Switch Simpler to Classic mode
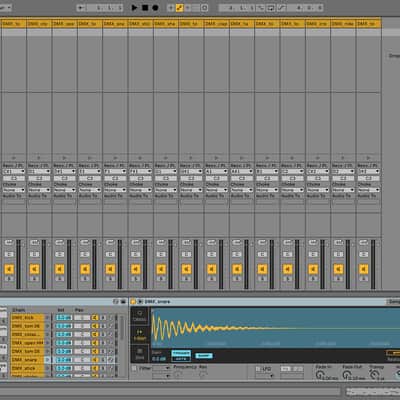 point(140,316)
